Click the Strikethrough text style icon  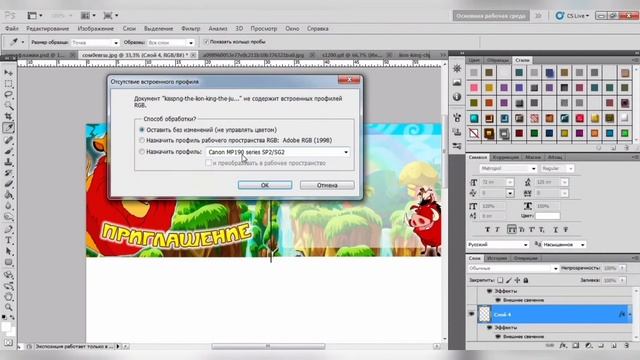tap(566, 230)
